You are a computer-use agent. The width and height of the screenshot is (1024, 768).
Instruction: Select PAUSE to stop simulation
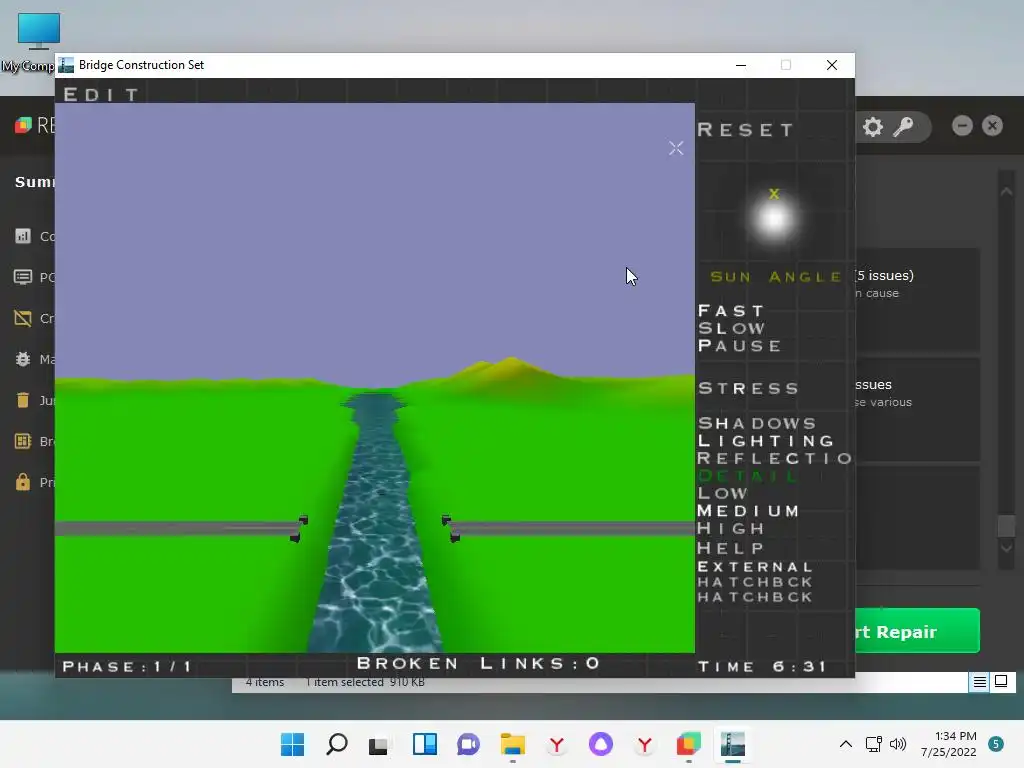coord(739,345)
